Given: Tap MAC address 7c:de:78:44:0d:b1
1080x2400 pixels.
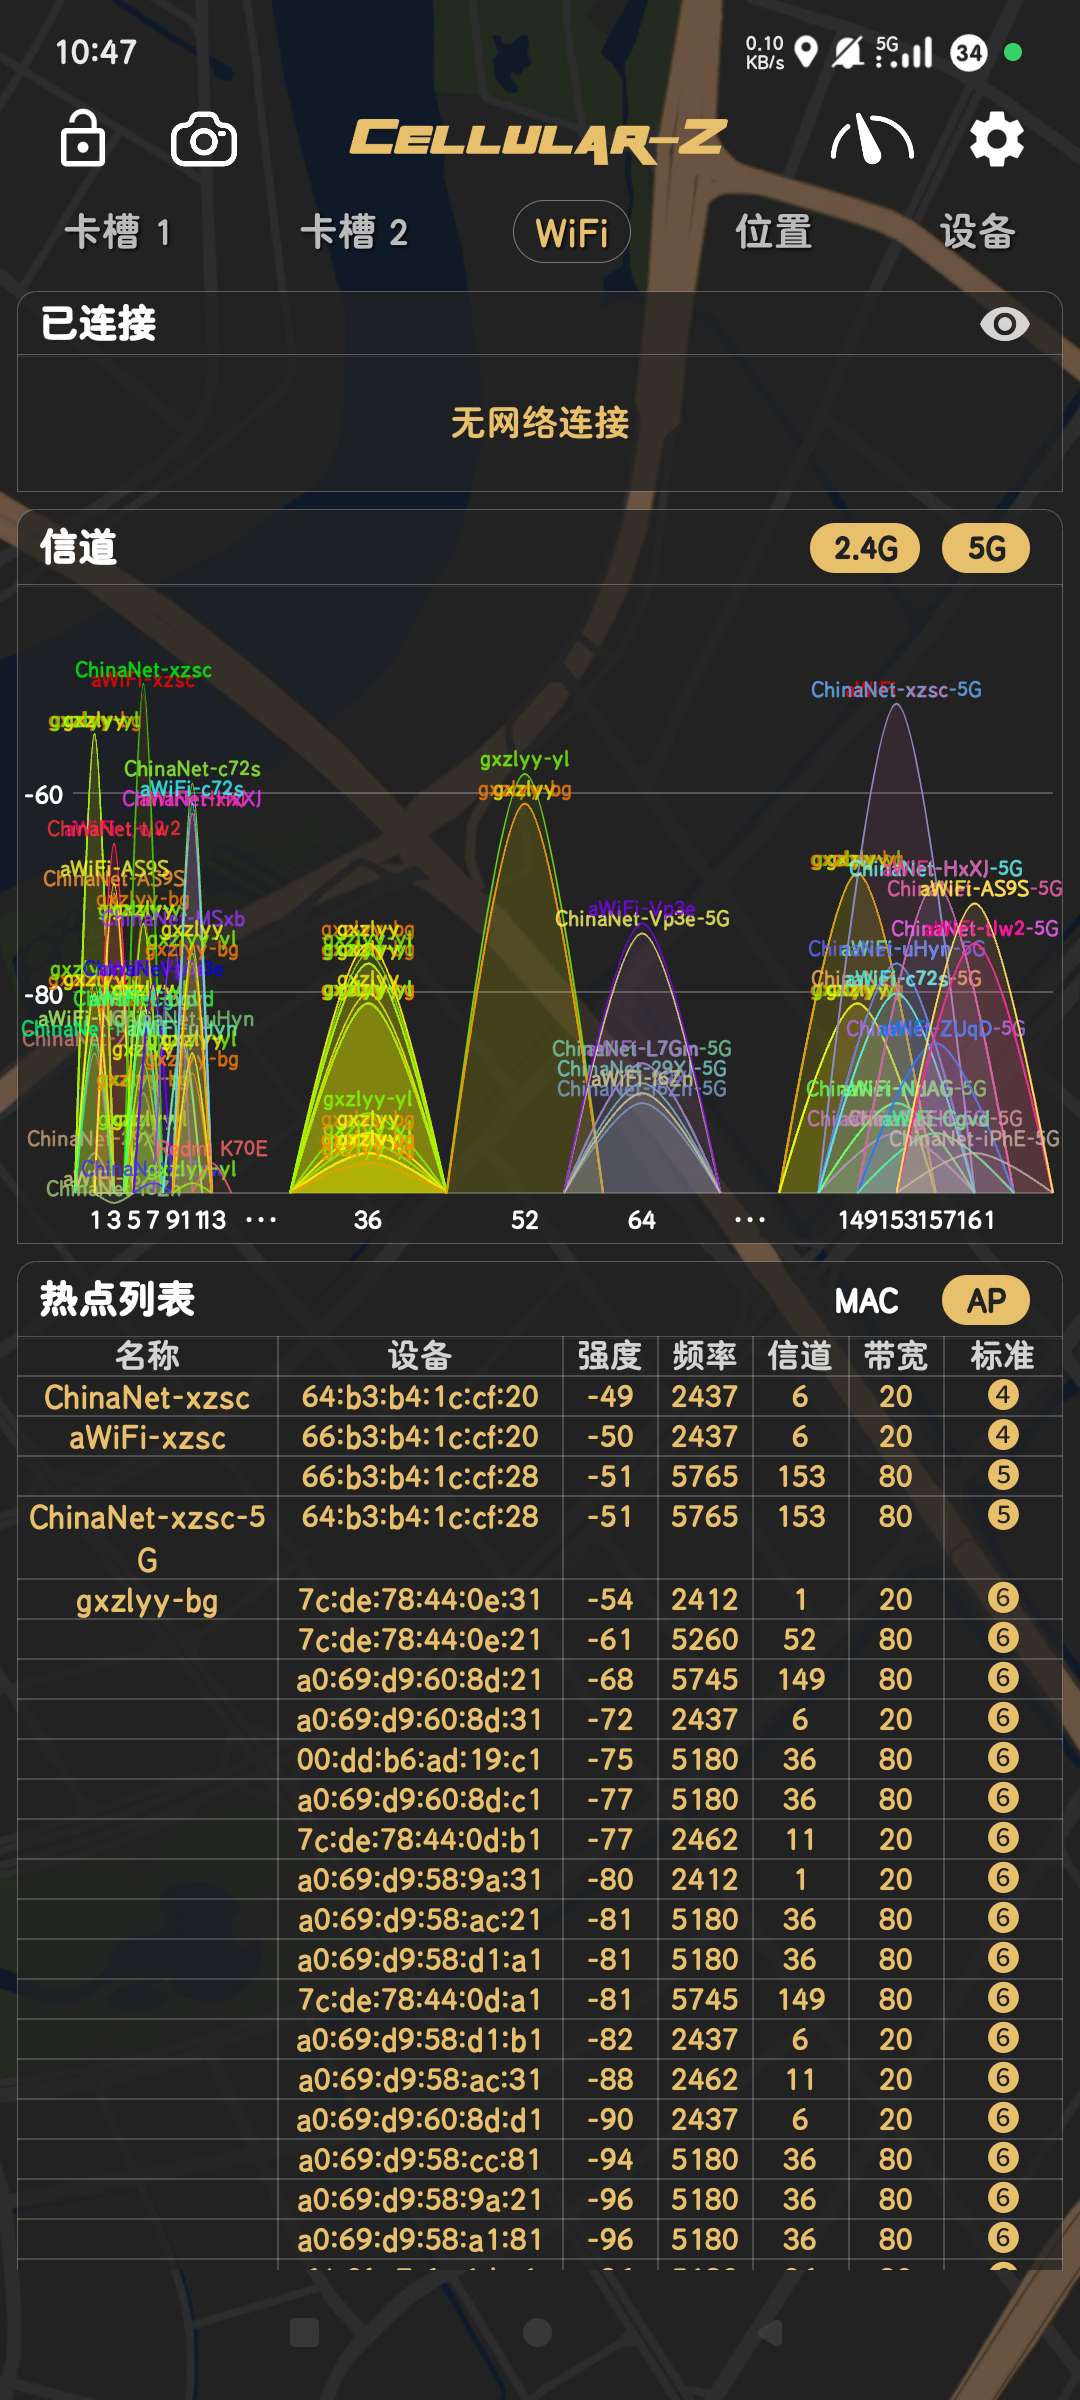Looking at the screenshot, I should tap(420, 1840).
